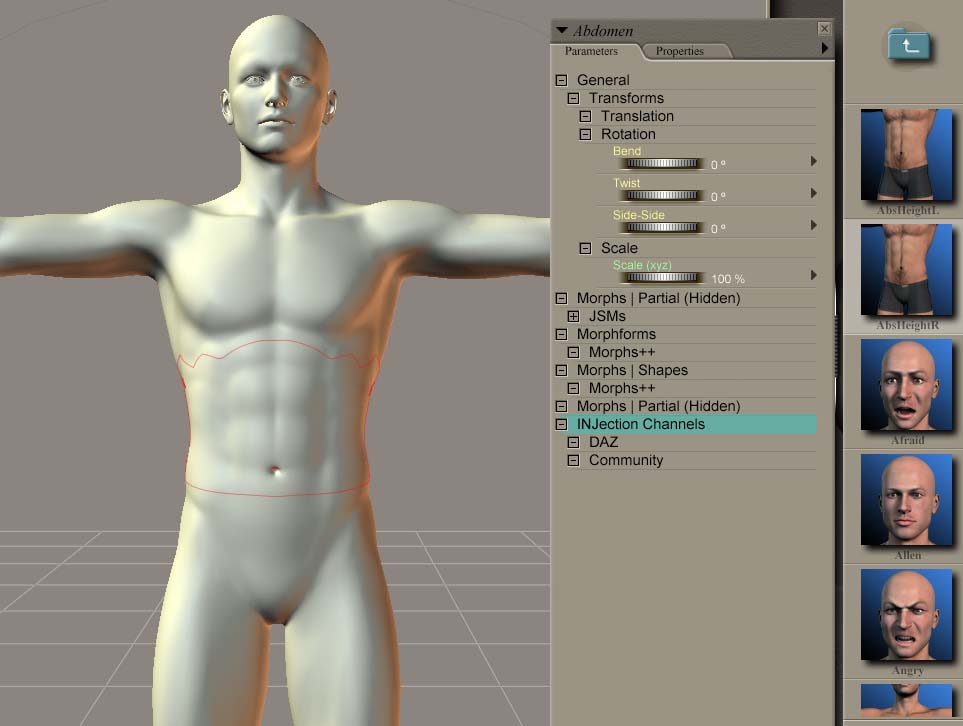Click the Twist value 0°
The height and width of the screenshot is (726, 963).
pyautogui.click(x=718, y=197)
